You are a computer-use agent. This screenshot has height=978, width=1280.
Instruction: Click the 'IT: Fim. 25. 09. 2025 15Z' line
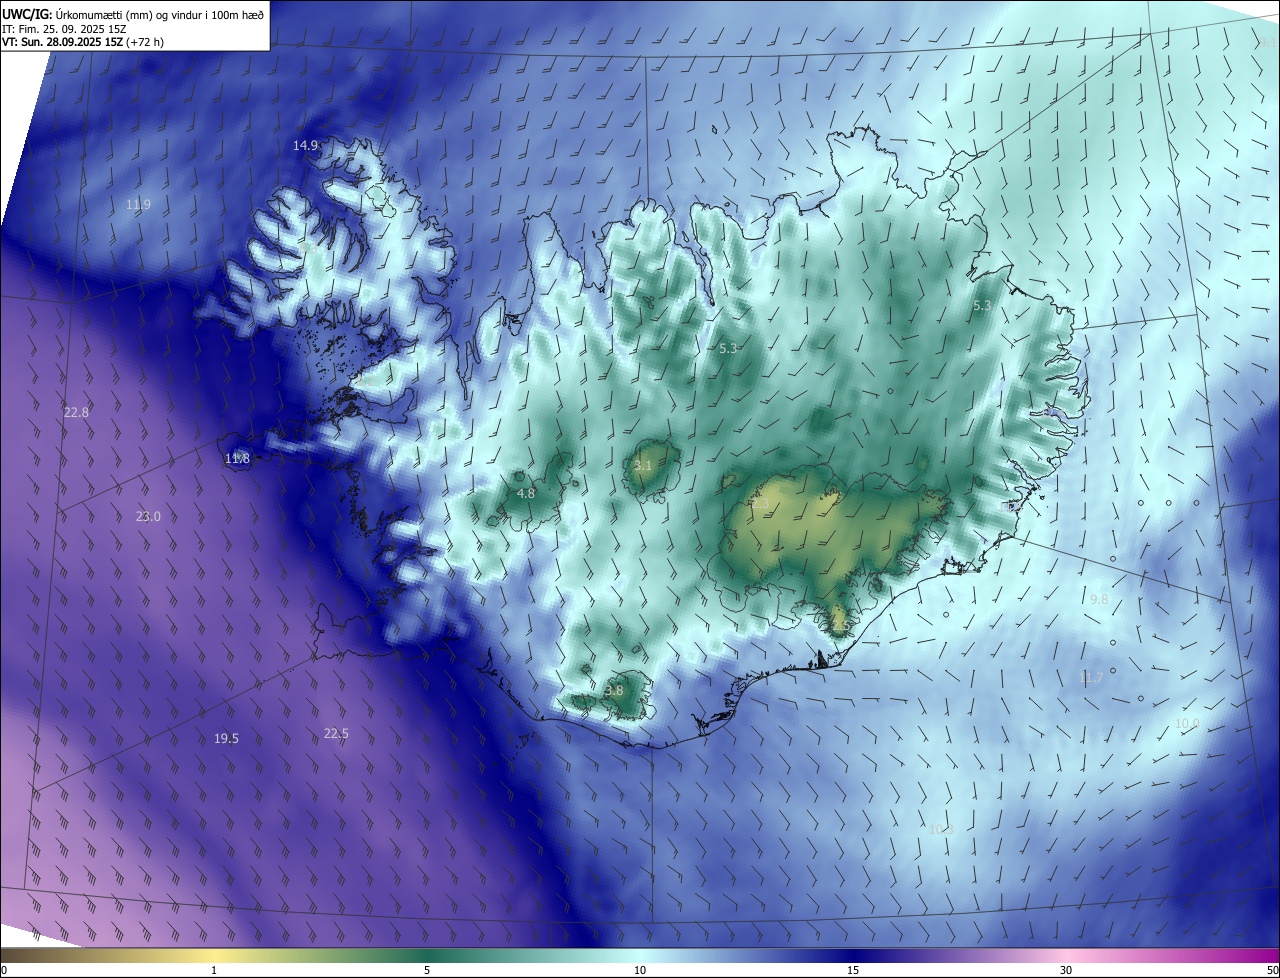point(64,28)
